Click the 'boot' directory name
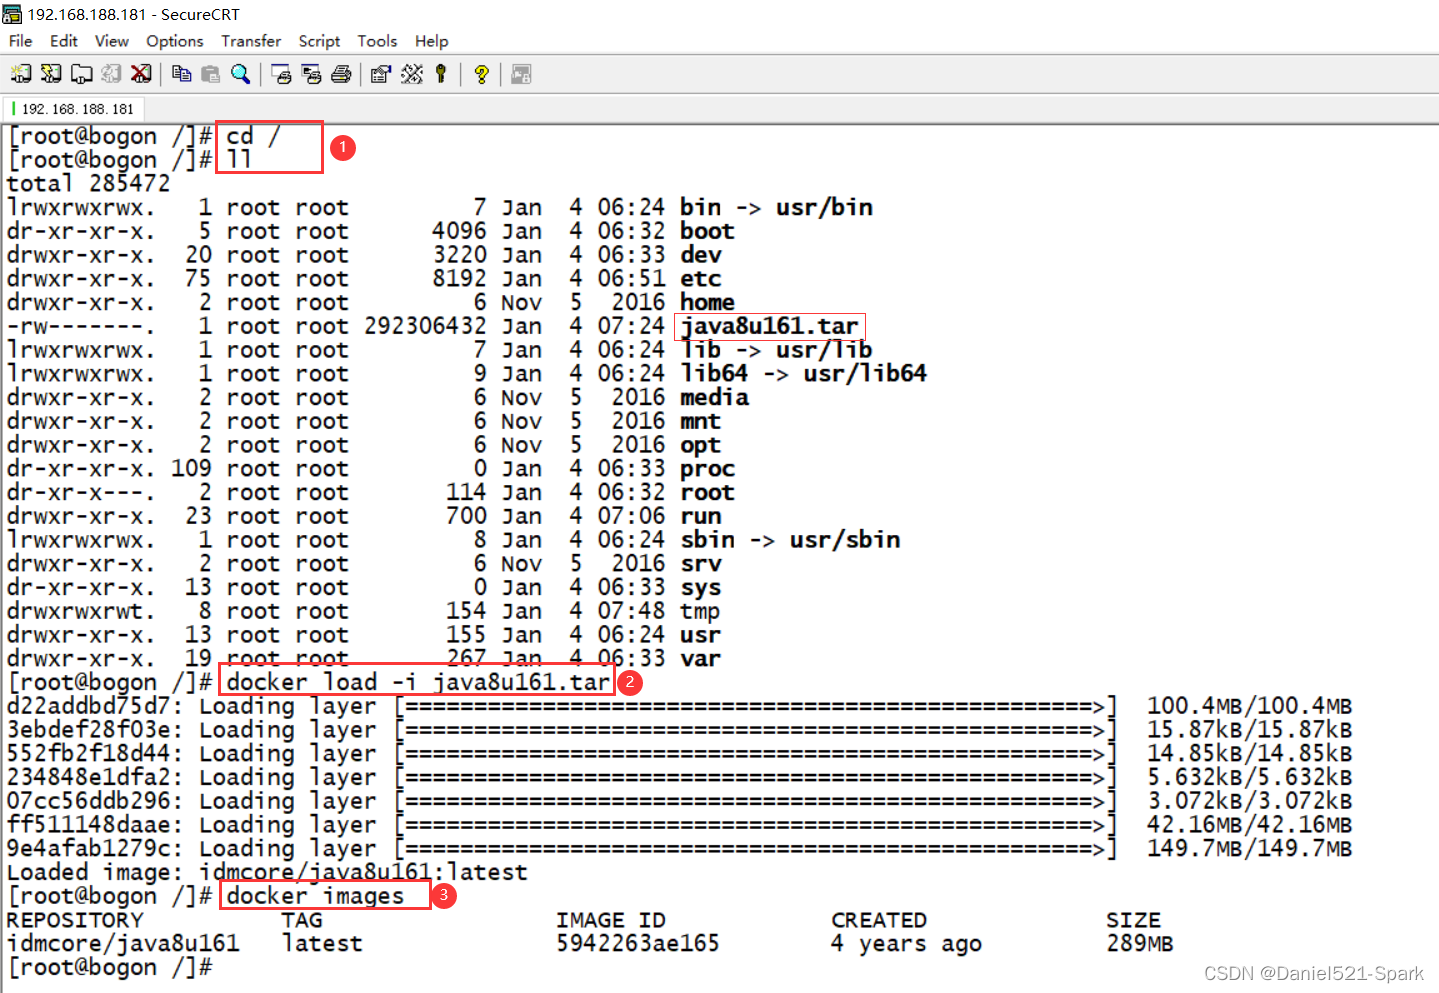1439x993 pixels. point(707,232)
